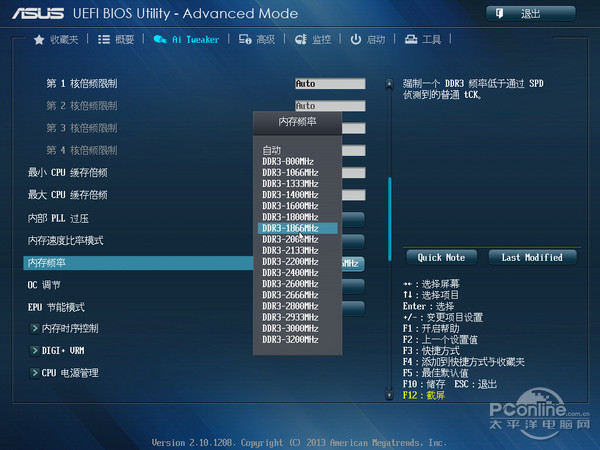Select the 内存速度比率模式 setting row

tap(66, 241)
